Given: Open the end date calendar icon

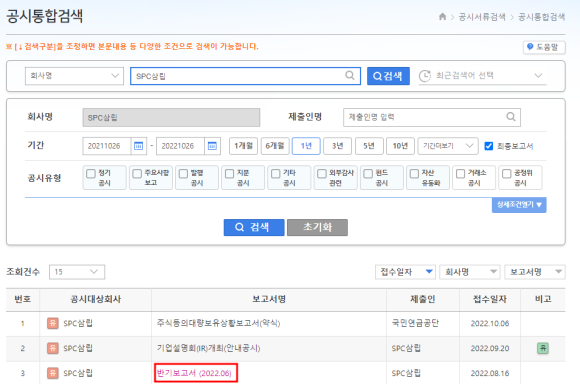Looking at the screenshot, I should pos(212,146).
